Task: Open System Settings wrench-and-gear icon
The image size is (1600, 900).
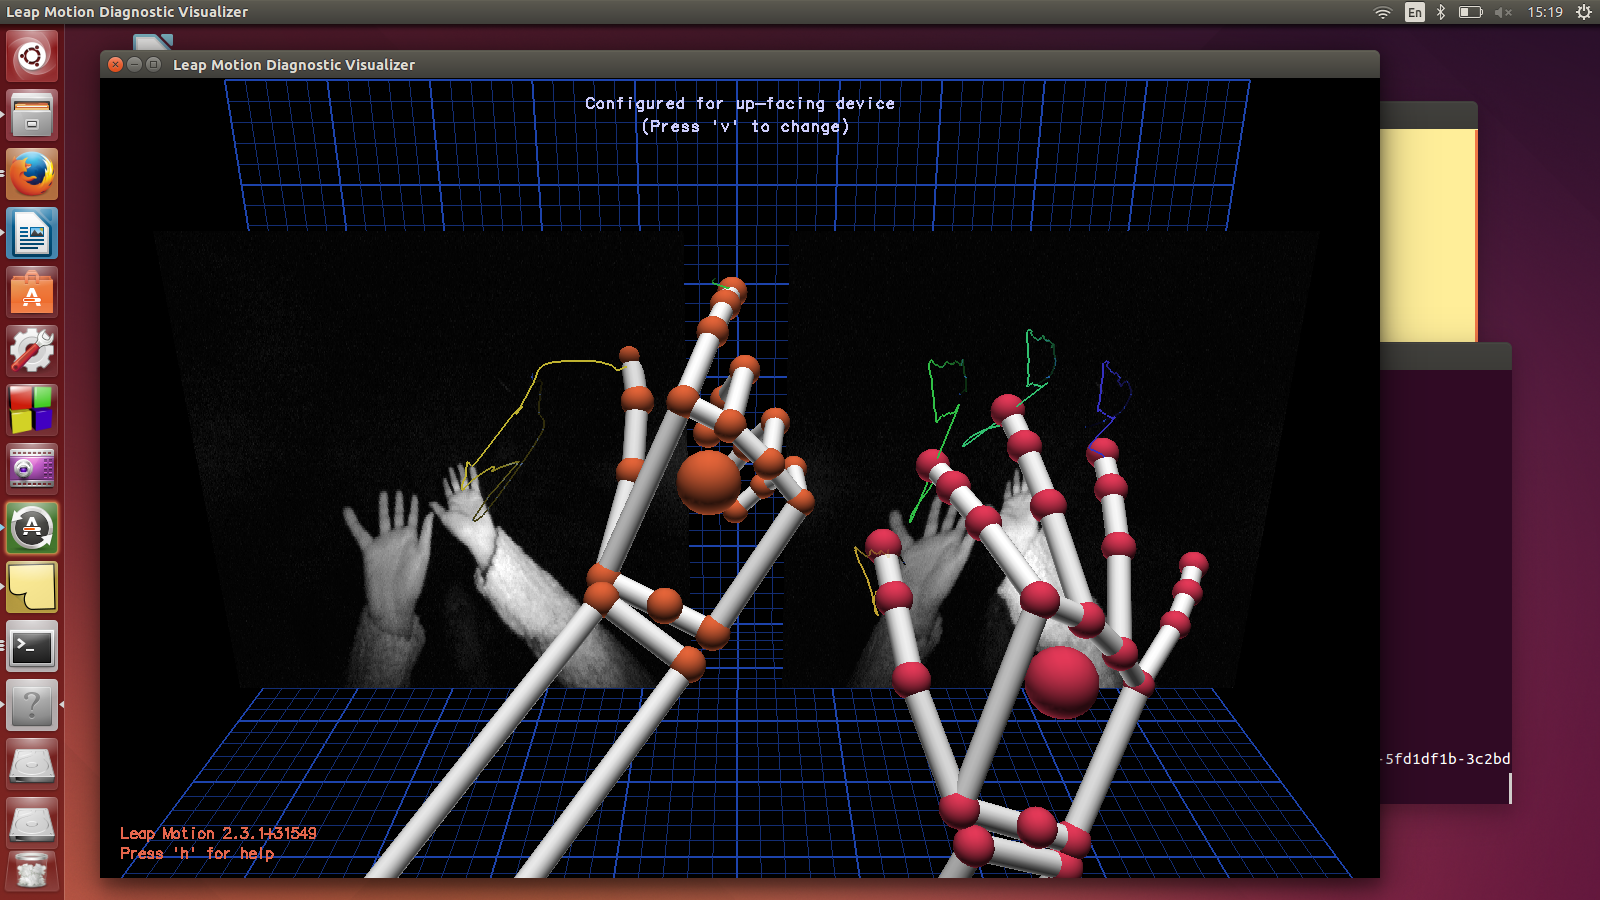Action: pos(32,352)
